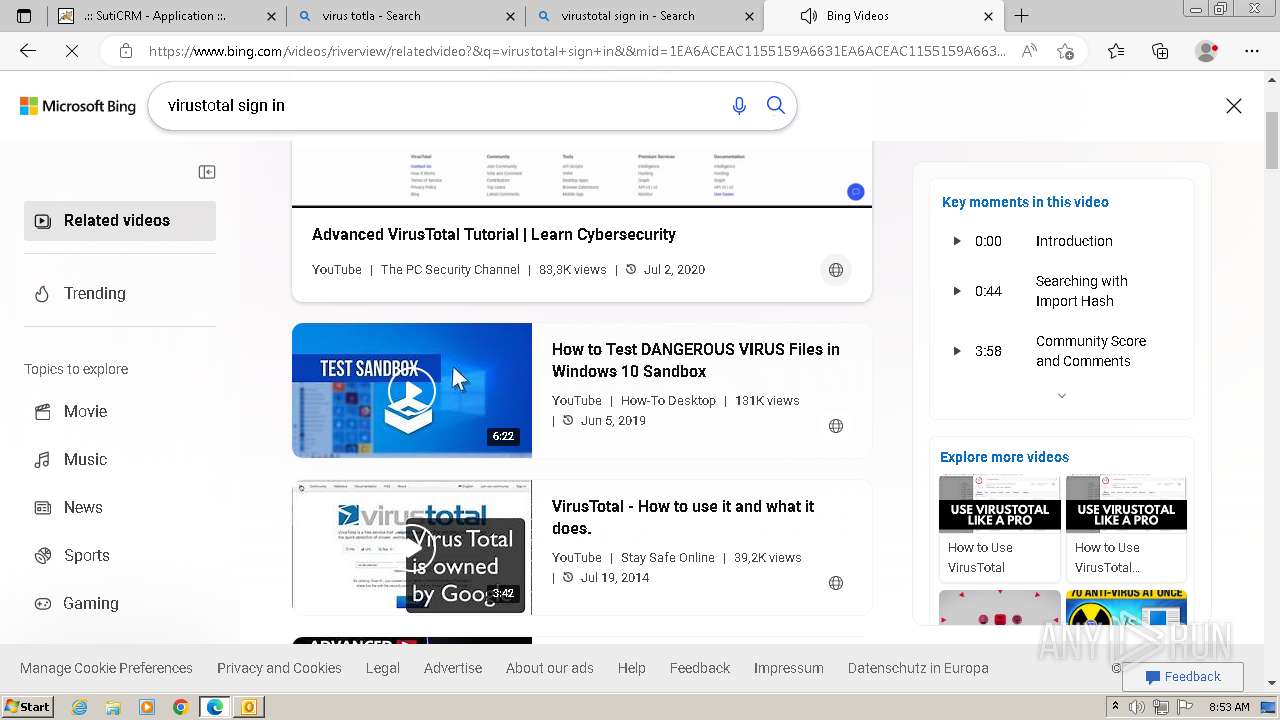Image resolution: width=1280 pixels, height=720 pixels.
Task: Open Datenschutz in Europa link
Action: pyautogui.click(x=918, y=668)
